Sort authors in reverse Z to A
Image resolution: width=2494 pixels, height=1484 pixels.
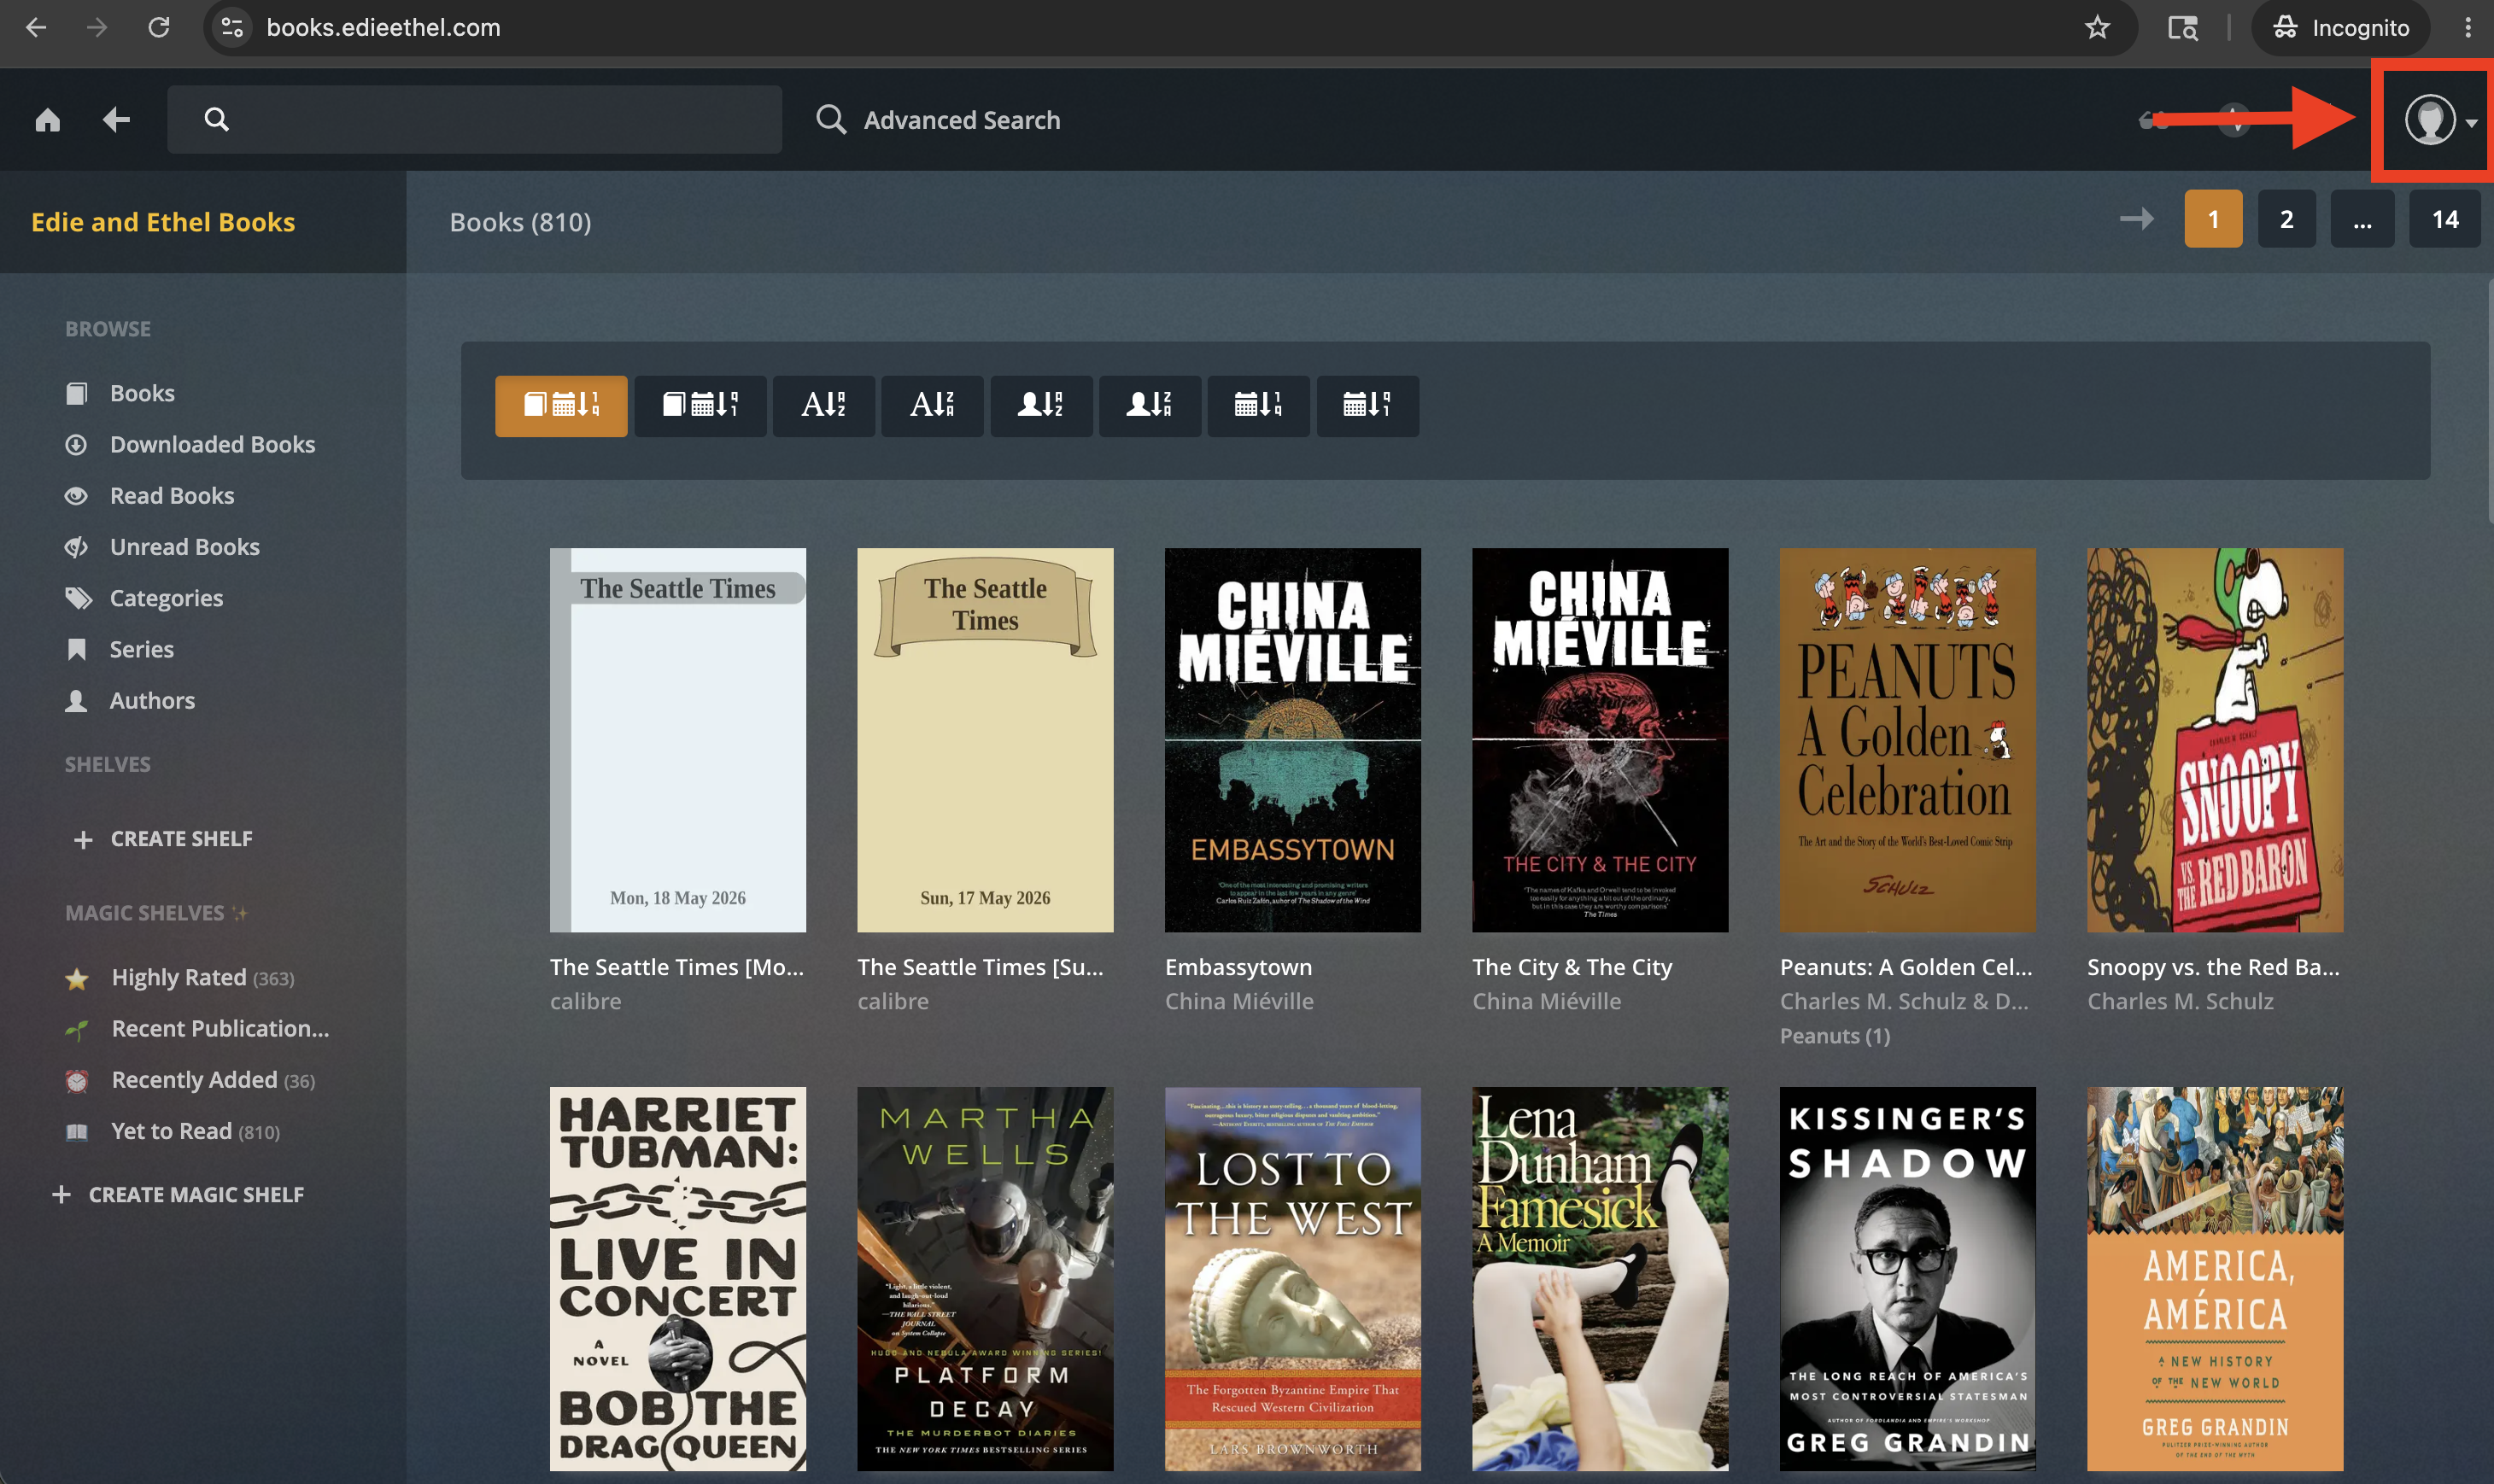1150,406
